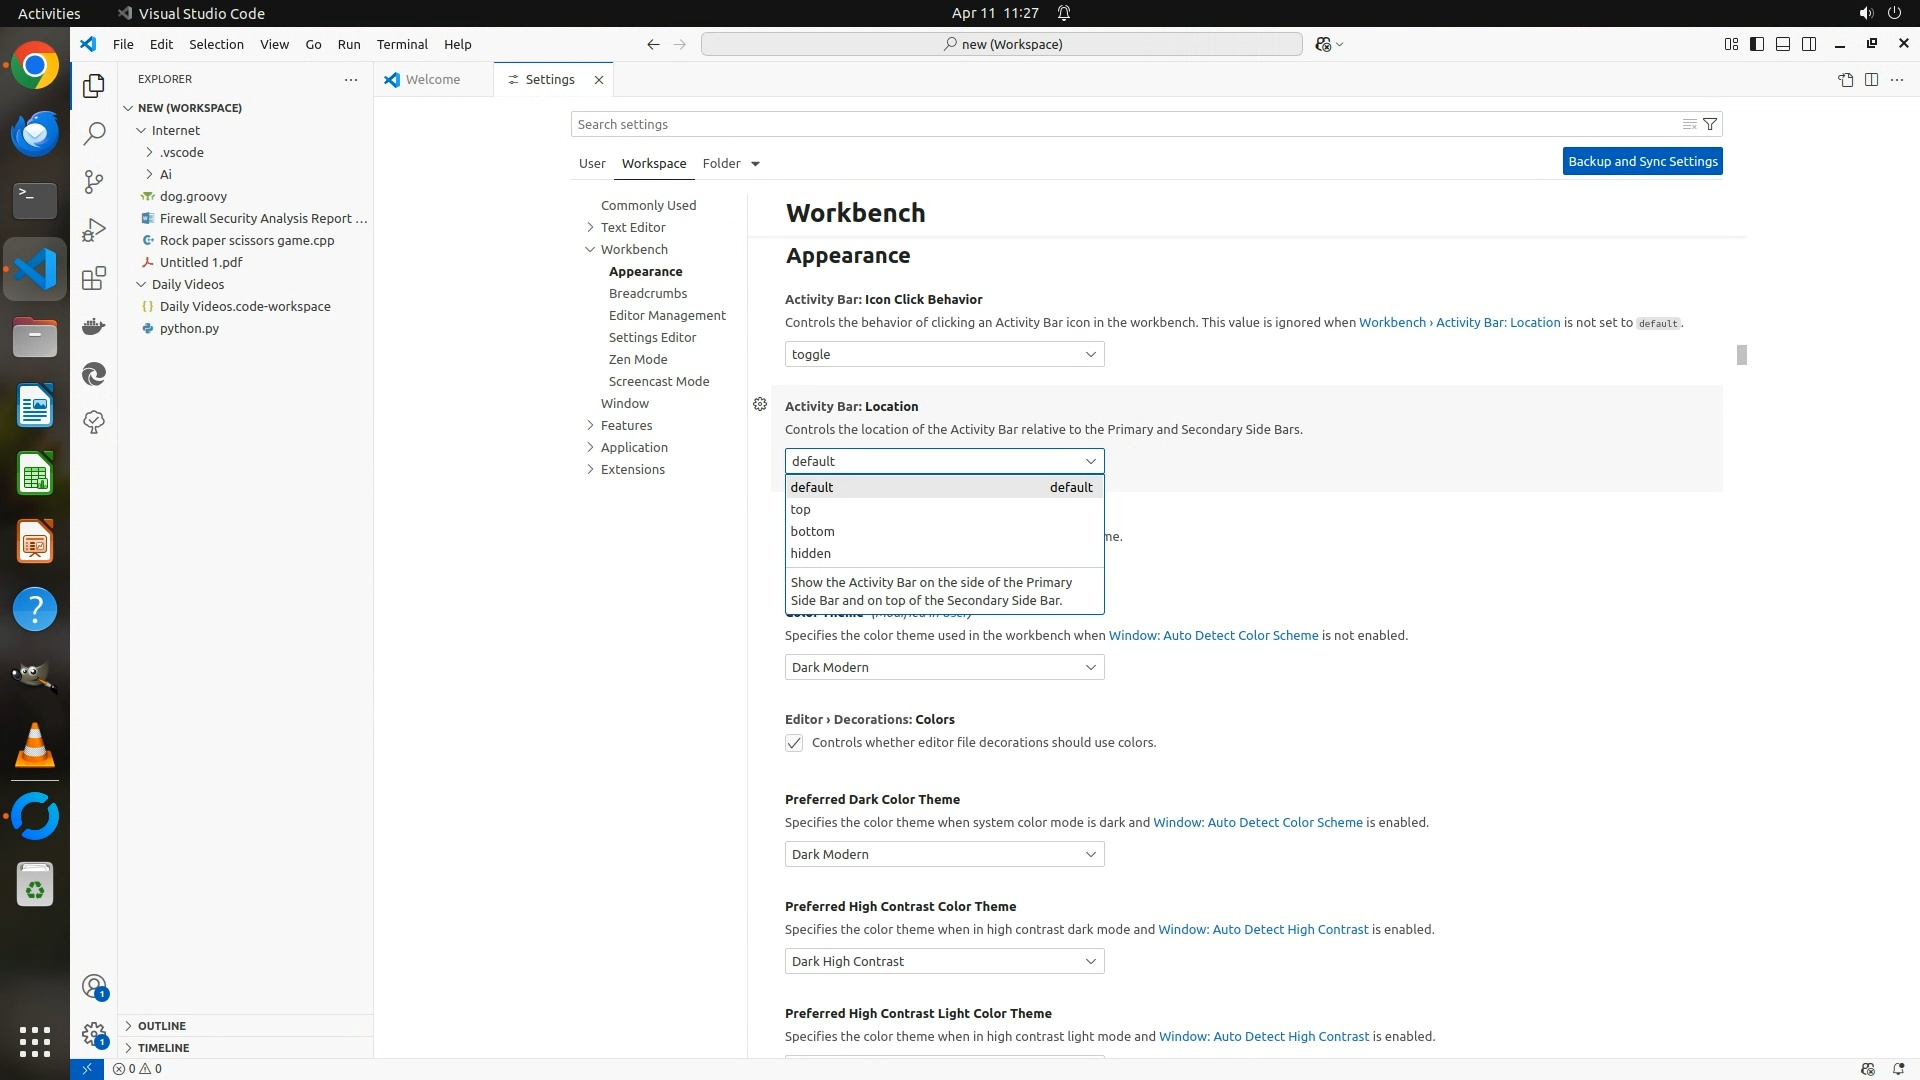Open the Extensions view icon

click(94, 278)
